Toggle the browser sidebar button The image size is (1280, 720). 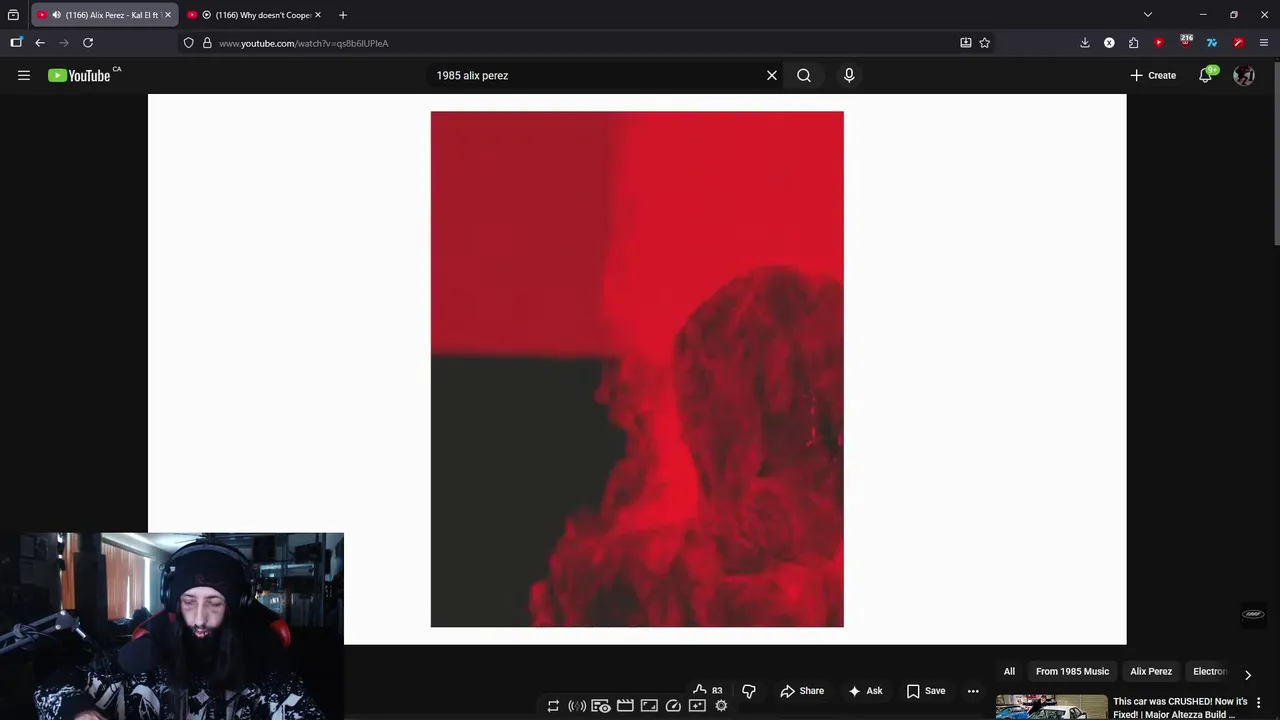pos(16,43)
